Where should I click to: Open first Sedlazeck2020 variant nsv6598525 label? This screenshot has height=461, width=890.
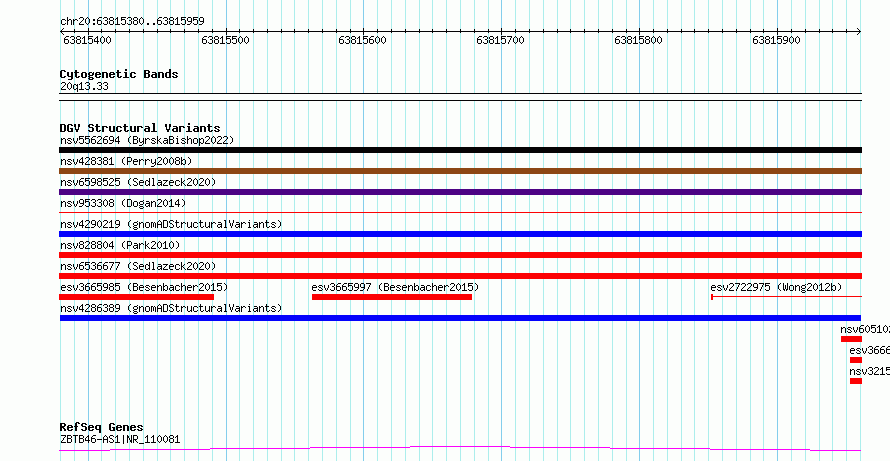[x=138, y=182]
